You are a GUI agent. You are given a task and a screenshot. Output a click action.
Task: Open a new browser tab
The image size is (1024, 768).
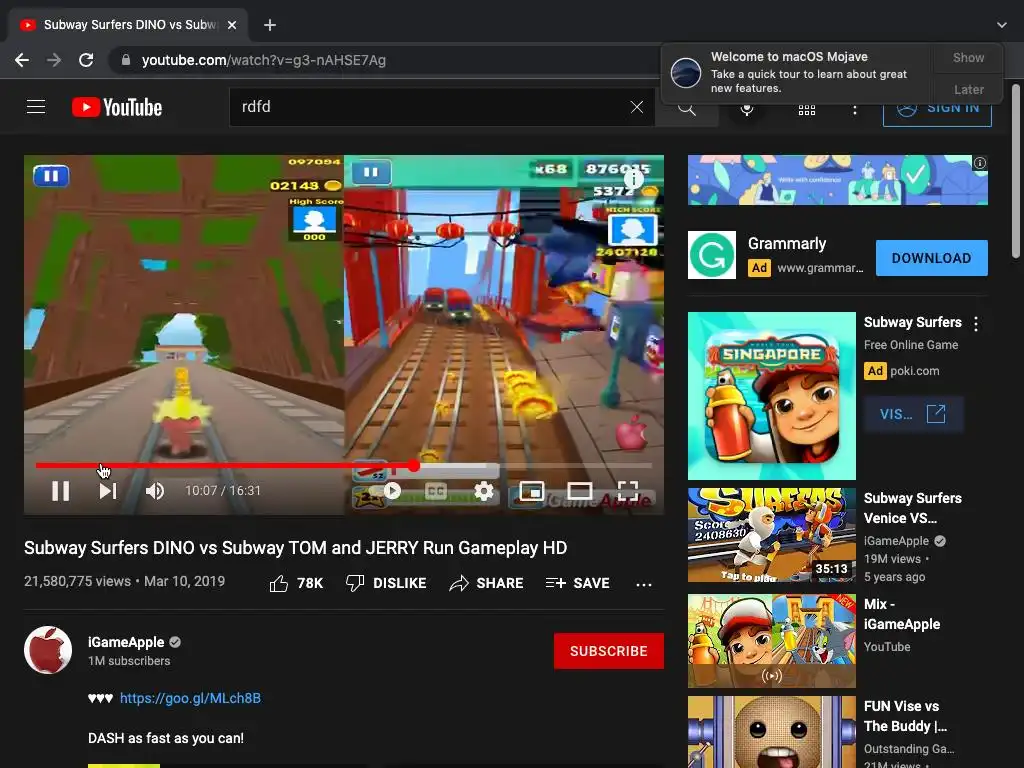[x=270, y=25]
